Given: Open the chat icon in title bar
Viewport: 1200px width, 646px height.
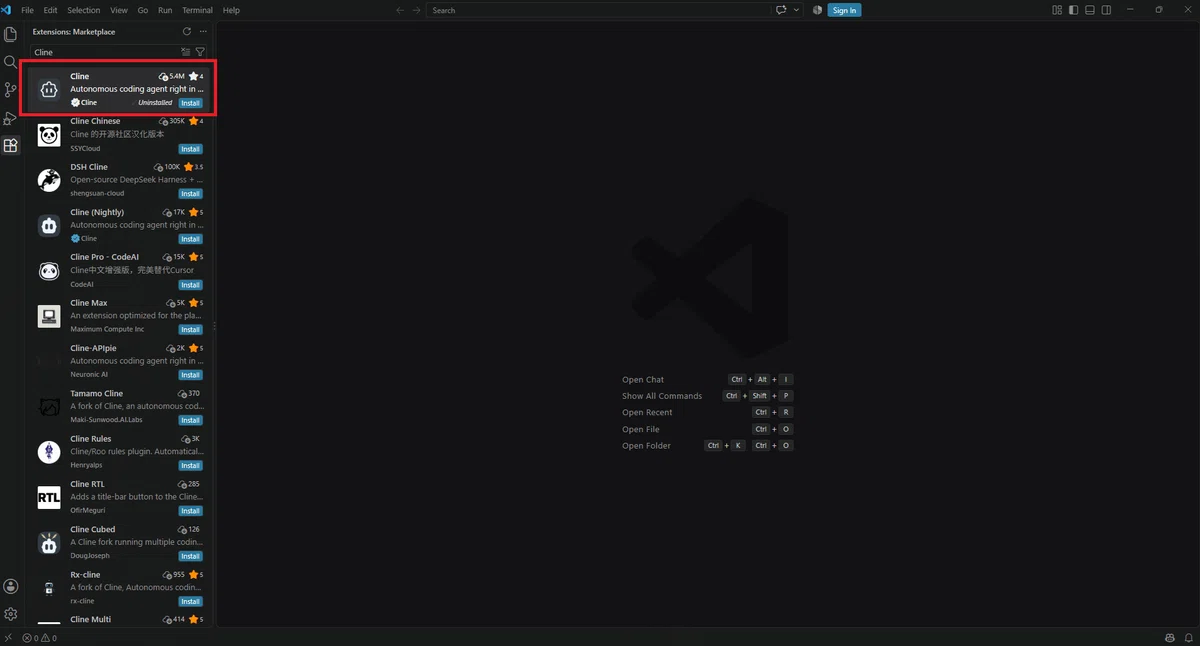Looking at the screenshot, I should click(x=781, y=10).
